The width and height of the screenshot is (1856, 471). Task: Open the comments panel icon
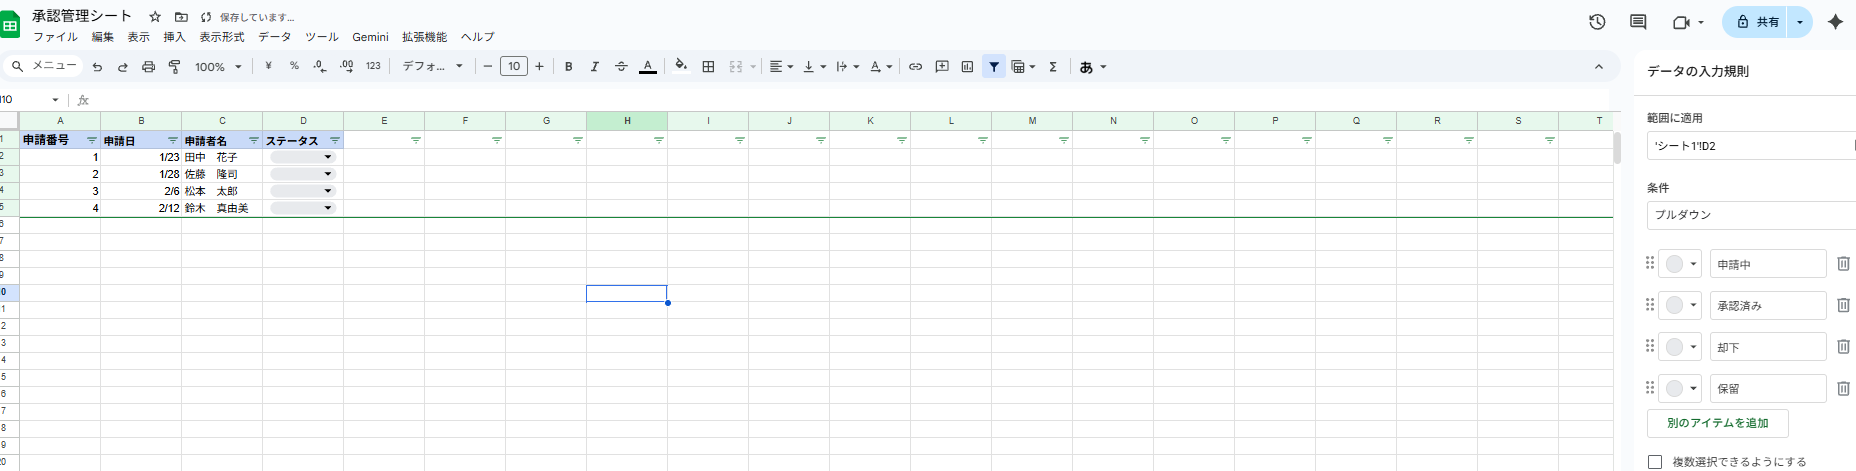coord(1638,22)
